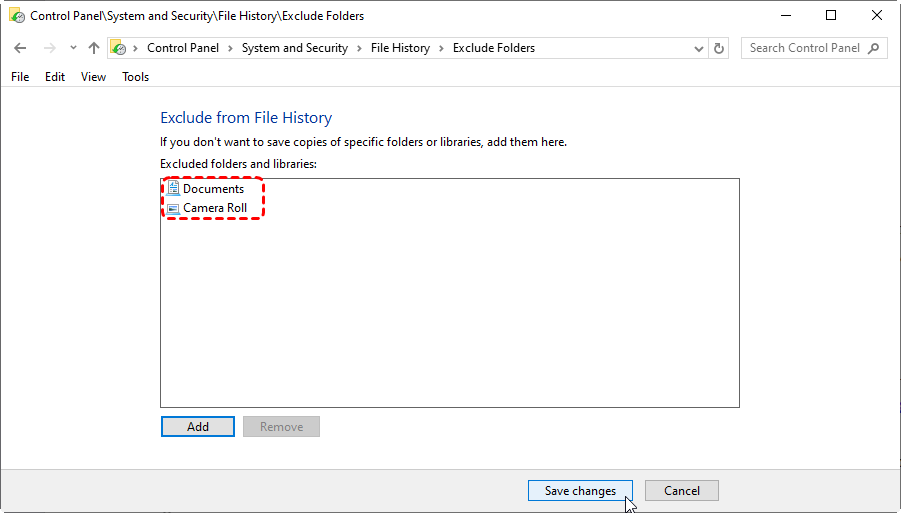Go to System and Security breadcrumb
The width and height of the screenshot is (901, 513).
pos(294,48)
